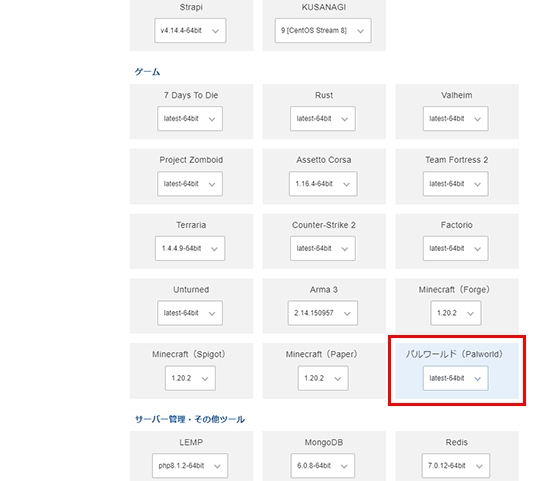Screen dimensions: 550x481
Task: Expand the Project Zomboid version dropdown
Action: coord(190,183)
